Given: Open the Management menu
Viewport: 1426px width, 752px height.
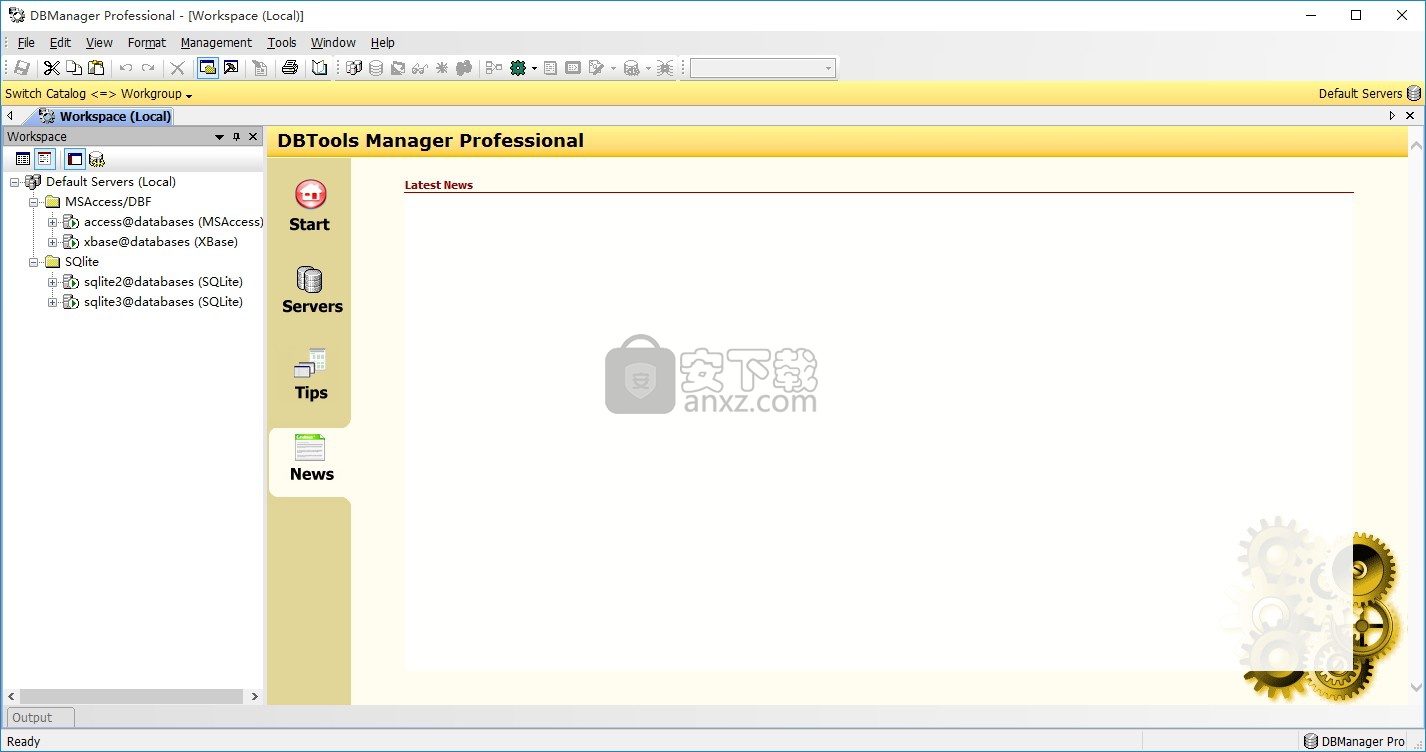Looking at the screenshot, I should pos(216,43).
